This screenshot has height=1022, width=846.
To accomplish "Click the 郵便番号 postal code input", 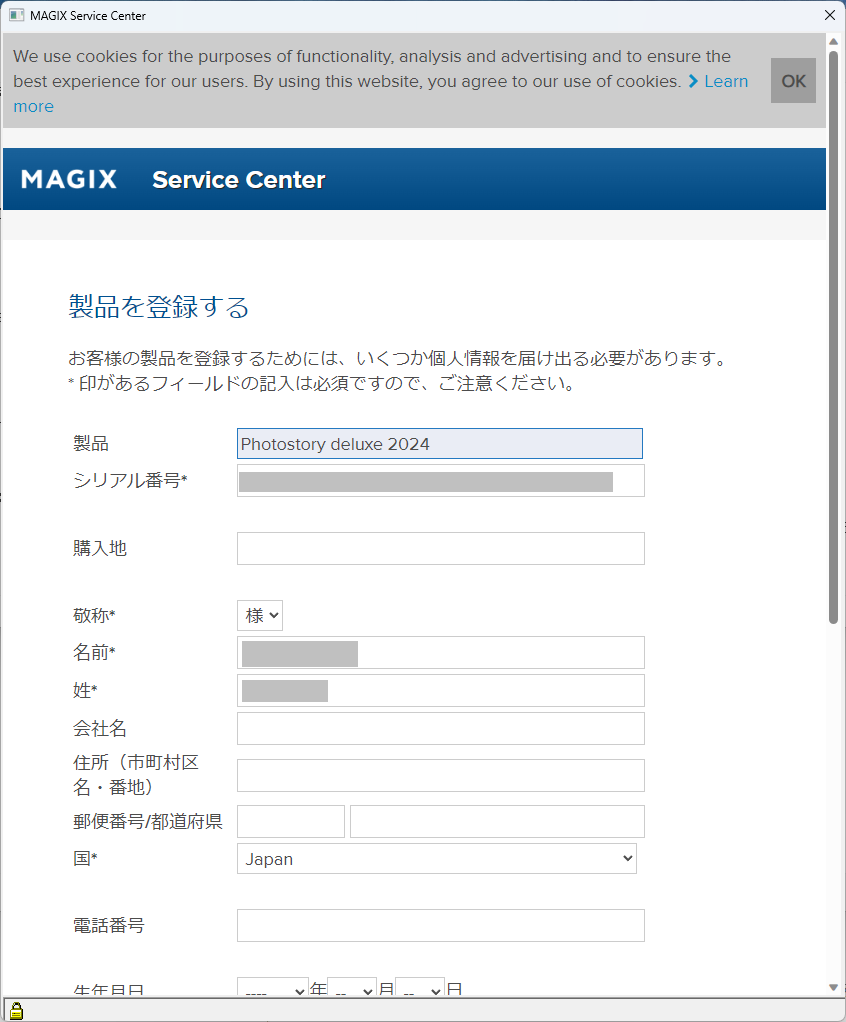I will click(x=291, y=821).
